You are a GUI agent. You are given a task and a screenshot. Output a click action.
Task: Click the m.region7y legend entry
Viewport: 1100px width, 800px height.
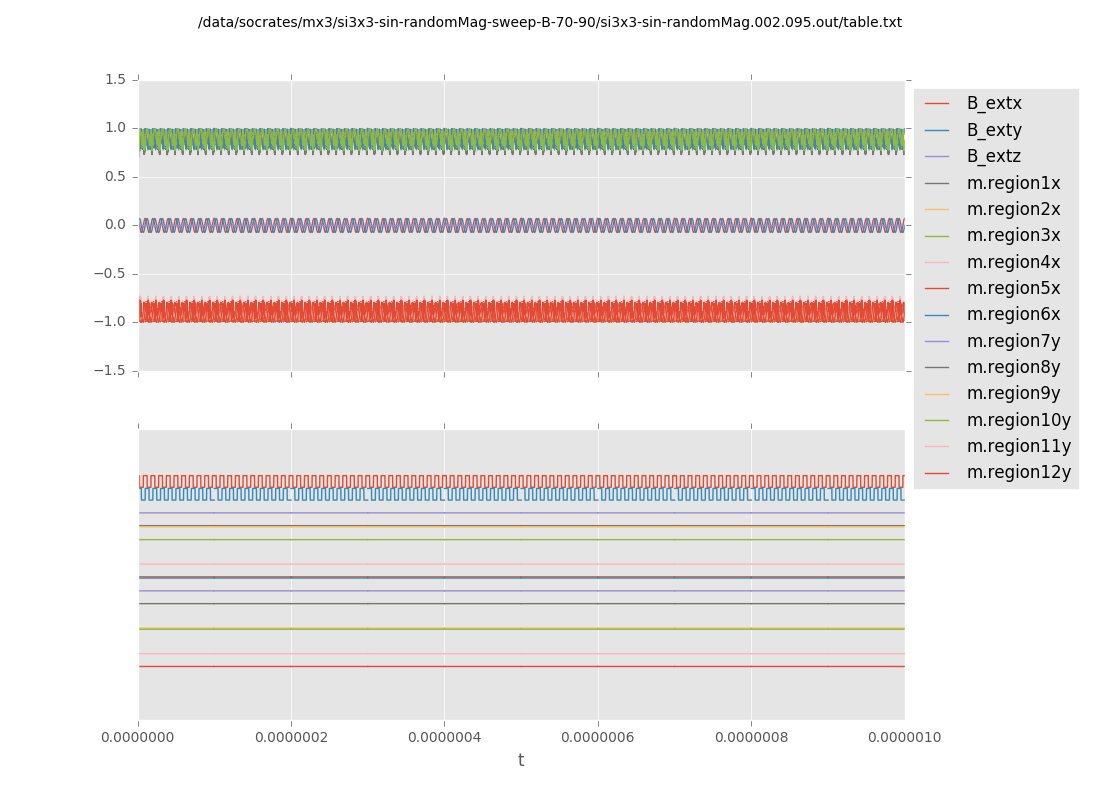click(x=1013, y=341)
